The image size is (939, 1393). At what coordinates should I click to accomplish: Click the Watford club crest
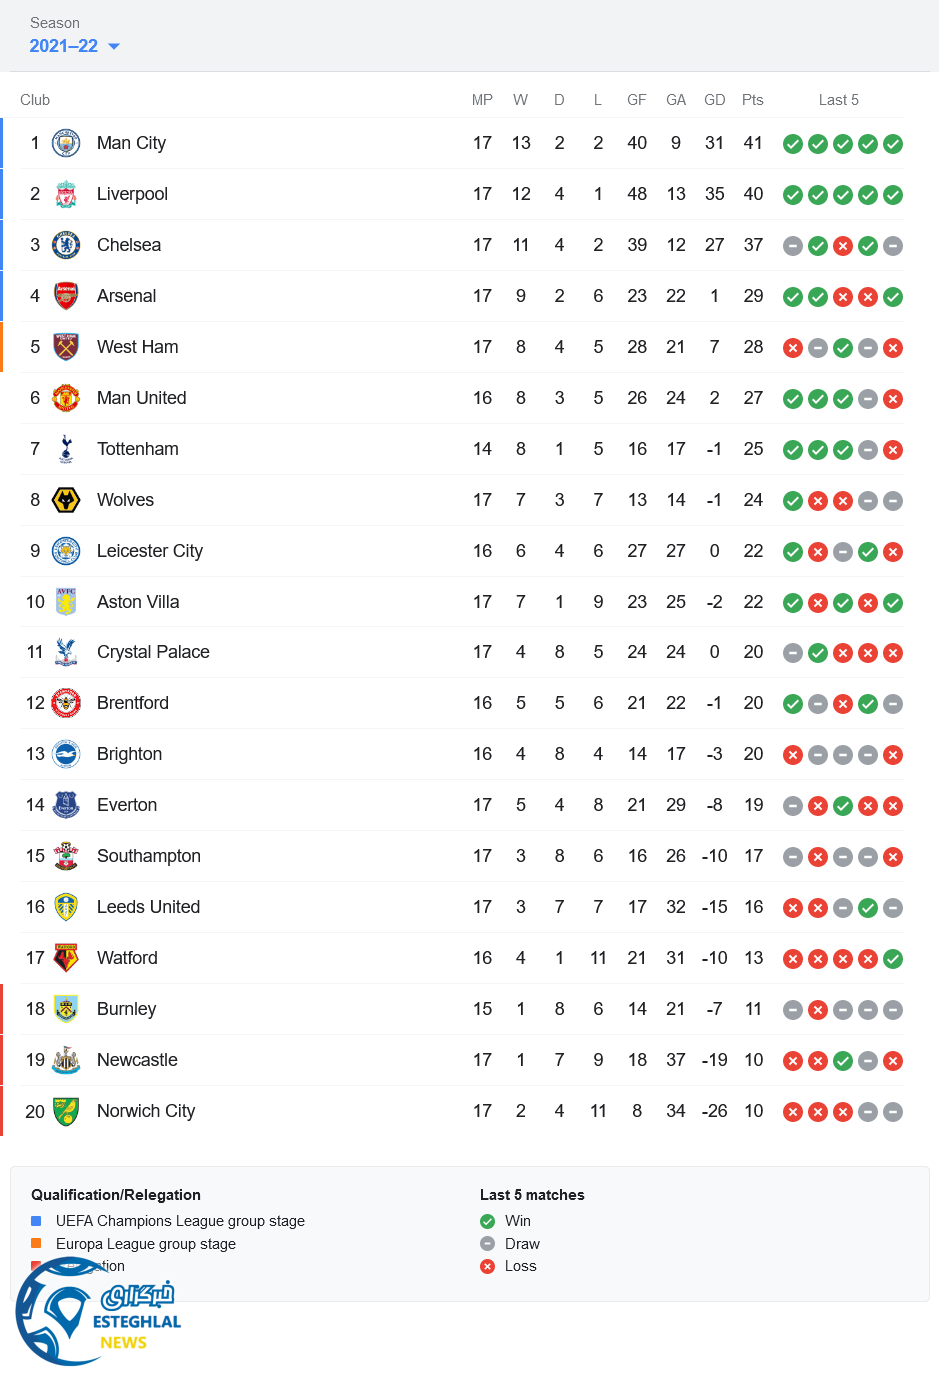66,958
